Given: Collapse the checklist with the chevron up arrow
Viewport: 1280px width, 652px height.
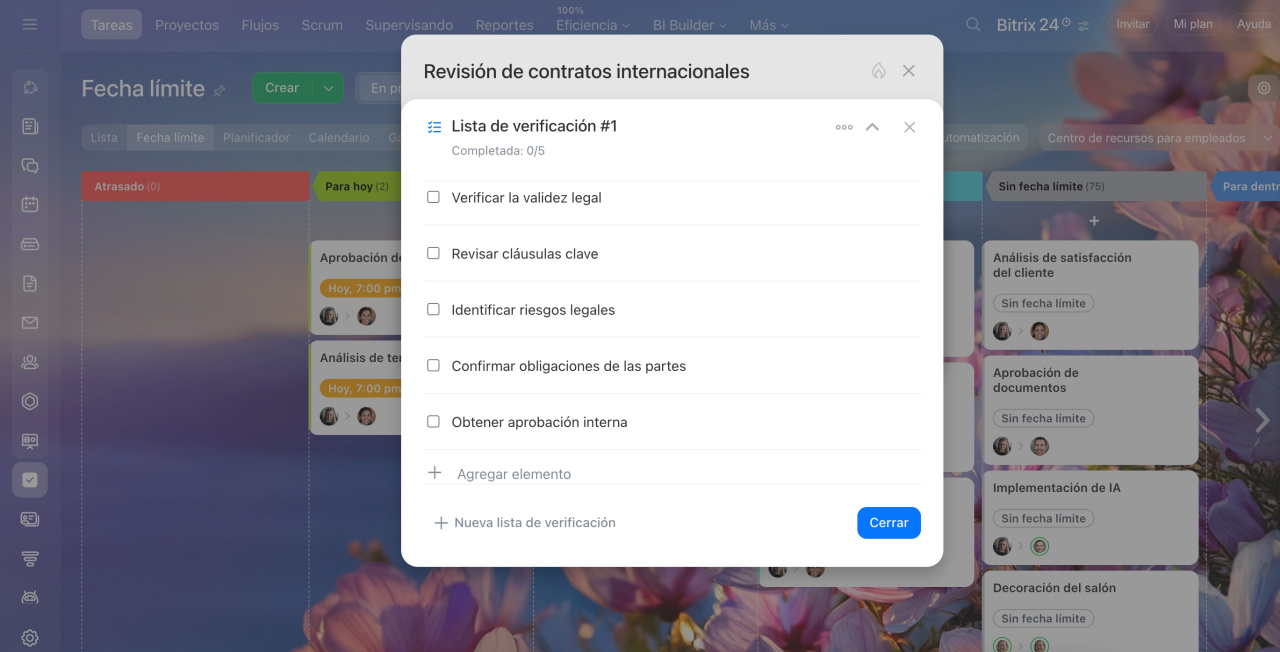Looking at the screenshot, I should click(872, 127).
